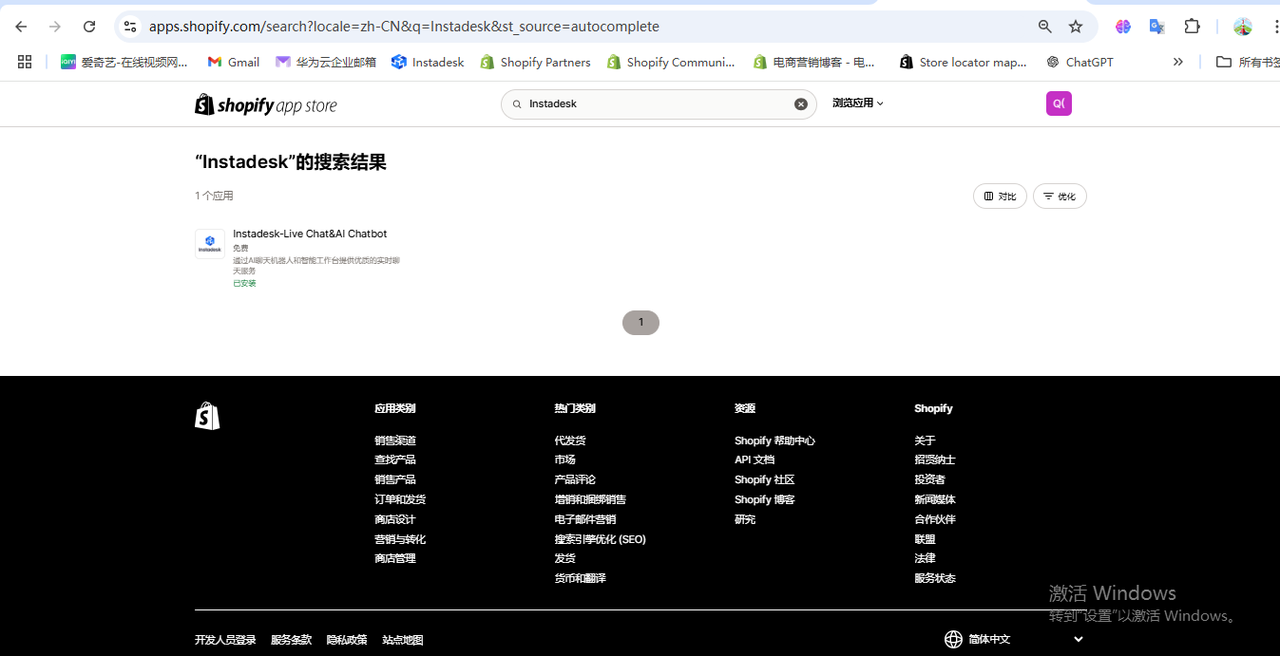Clear the Instadesk search field text
1280x656 pixels.
pyautogui.click(x=801, y=104)
